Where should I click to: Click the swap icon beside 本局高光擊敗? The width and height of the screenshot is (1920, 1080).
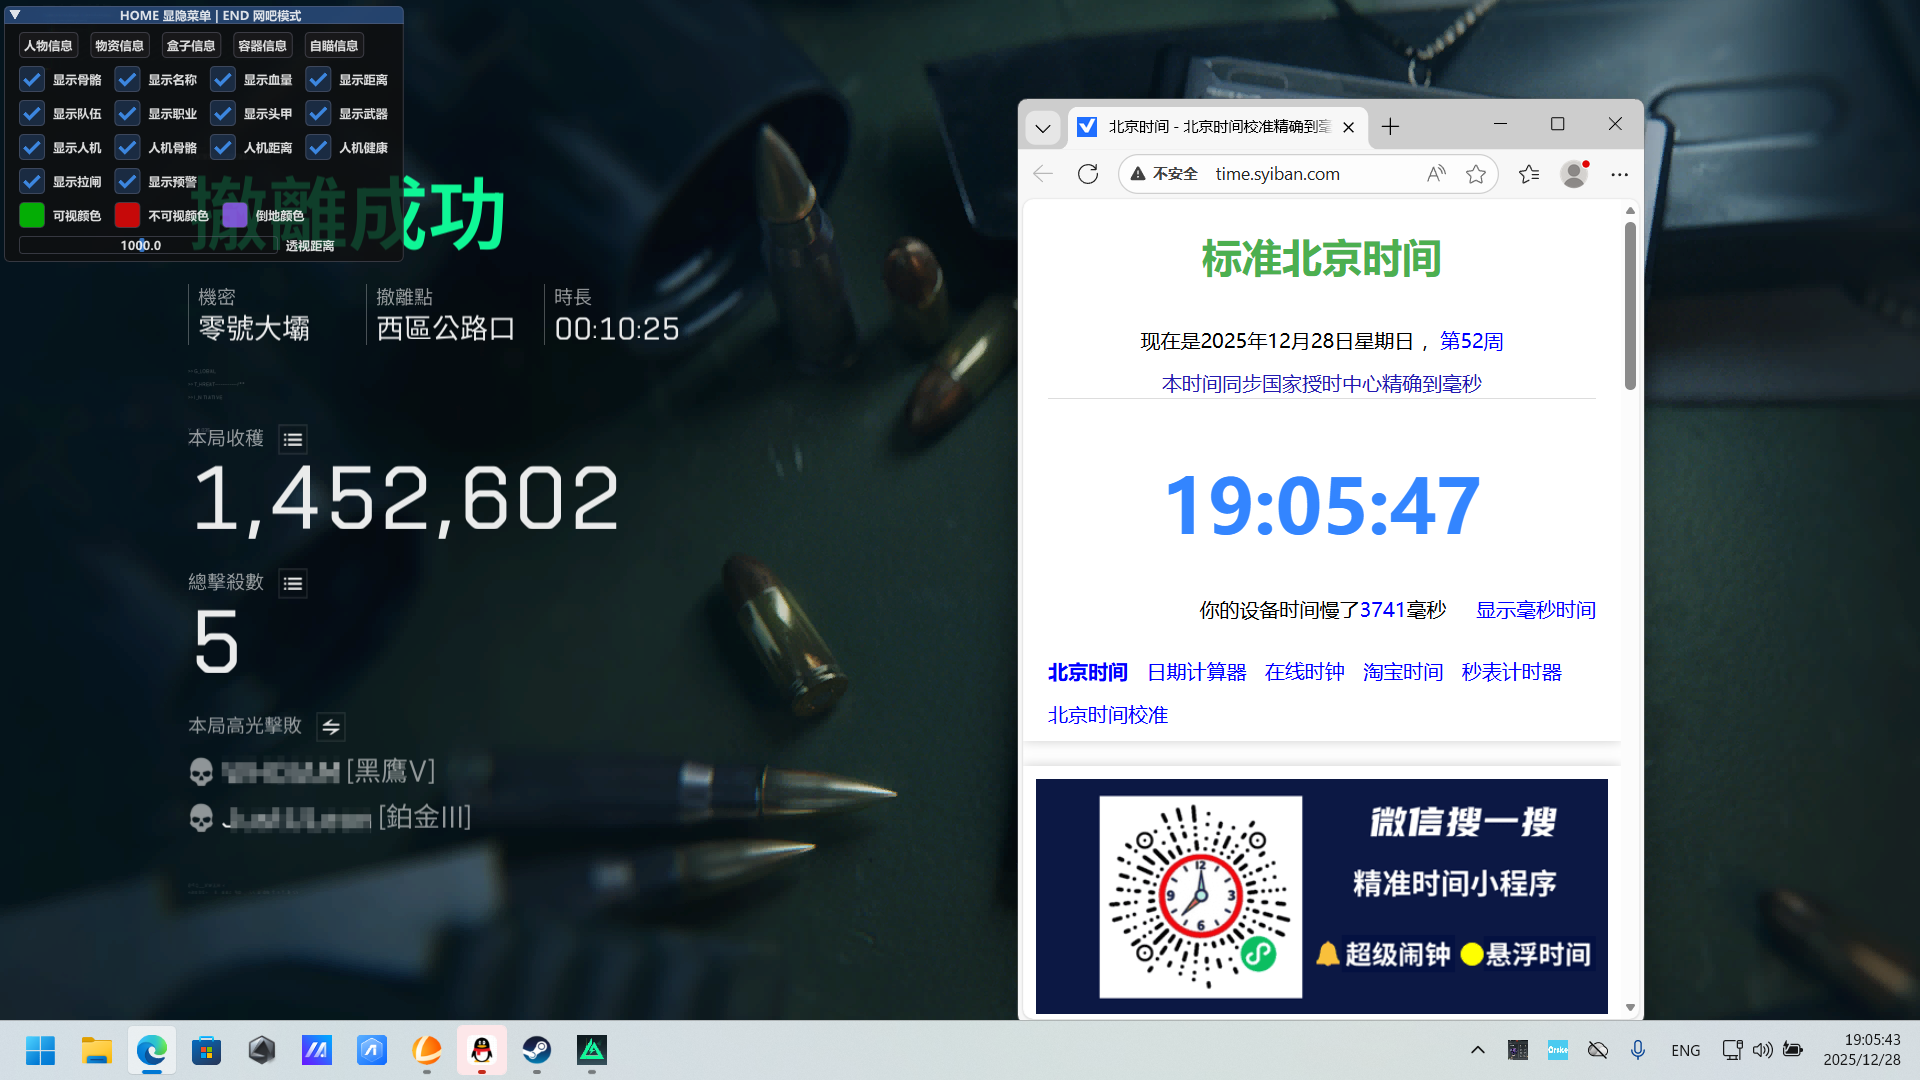coord(331,727)
